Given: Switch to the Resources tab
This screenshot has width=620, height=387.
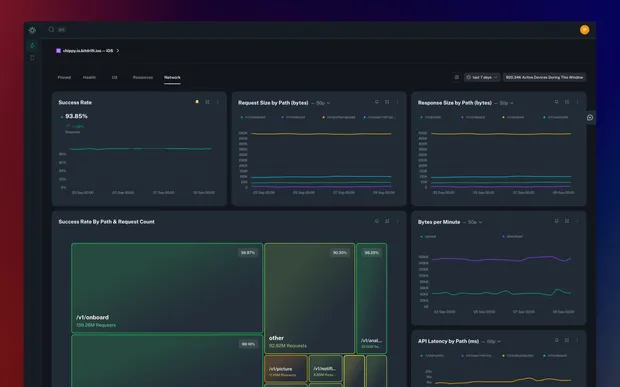Looking at the screenshot, I should (143, 77).
